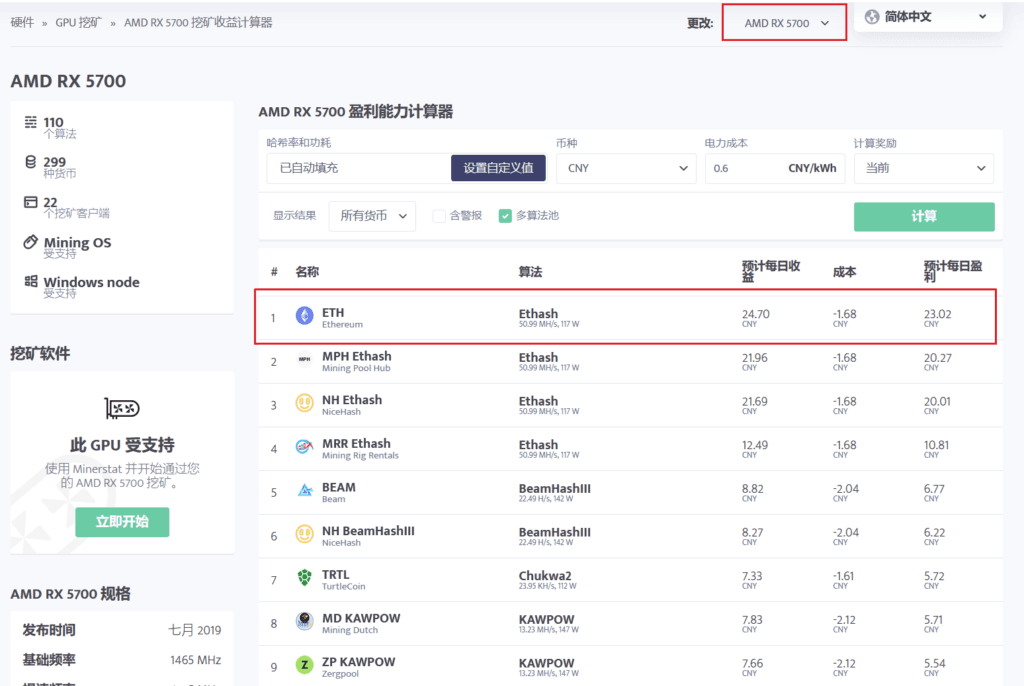Open the GPU 挖矿 breadcrumb link
The width and height of the screenshot is (1024, 686).
click(78, 22)
